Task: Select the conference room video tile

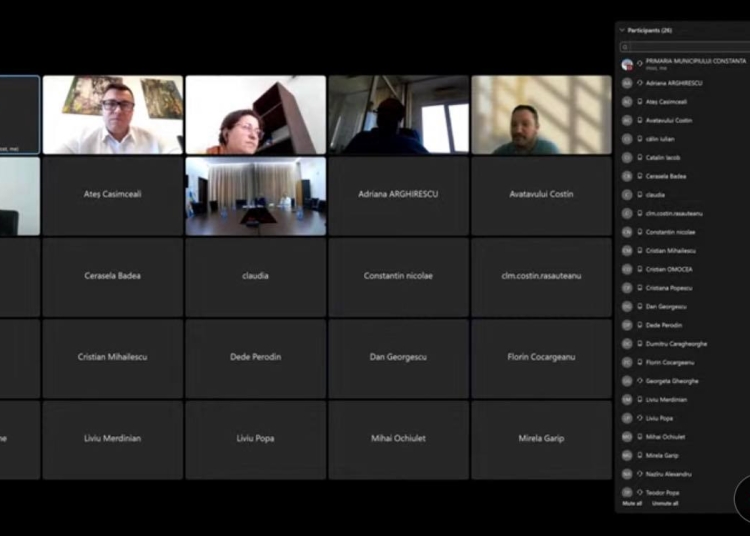Action: pyautogui.click(x=255, y=196)
